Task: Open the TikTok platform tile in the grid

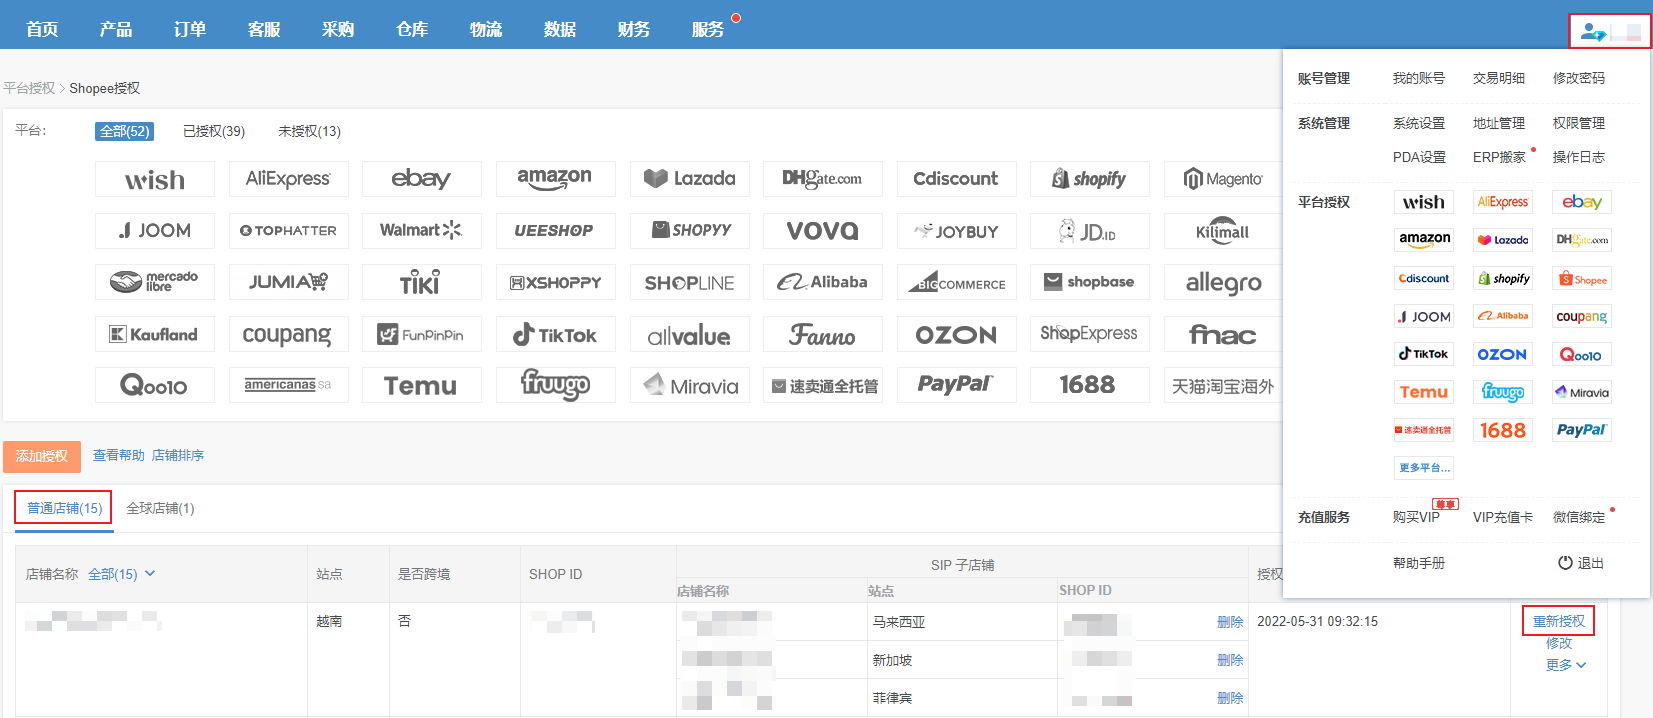Action: point(555,334)
